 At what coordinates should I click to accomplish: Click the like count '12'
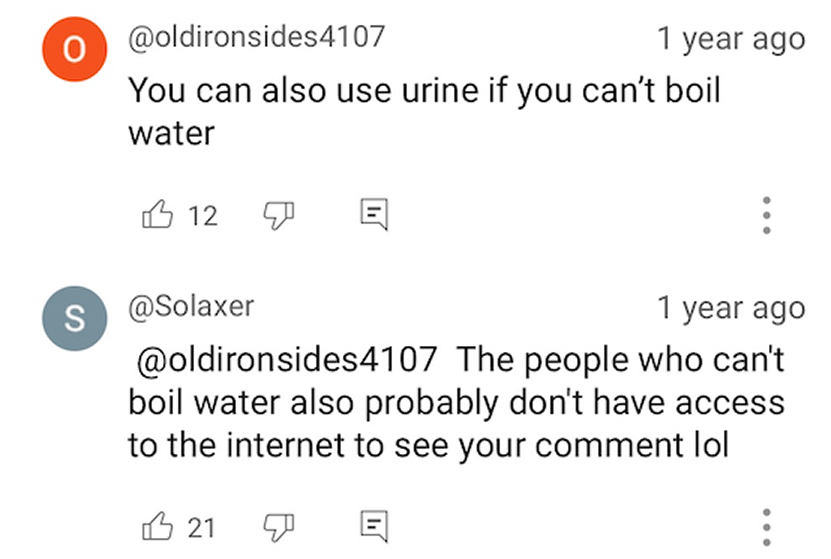(x=203, y=215)
